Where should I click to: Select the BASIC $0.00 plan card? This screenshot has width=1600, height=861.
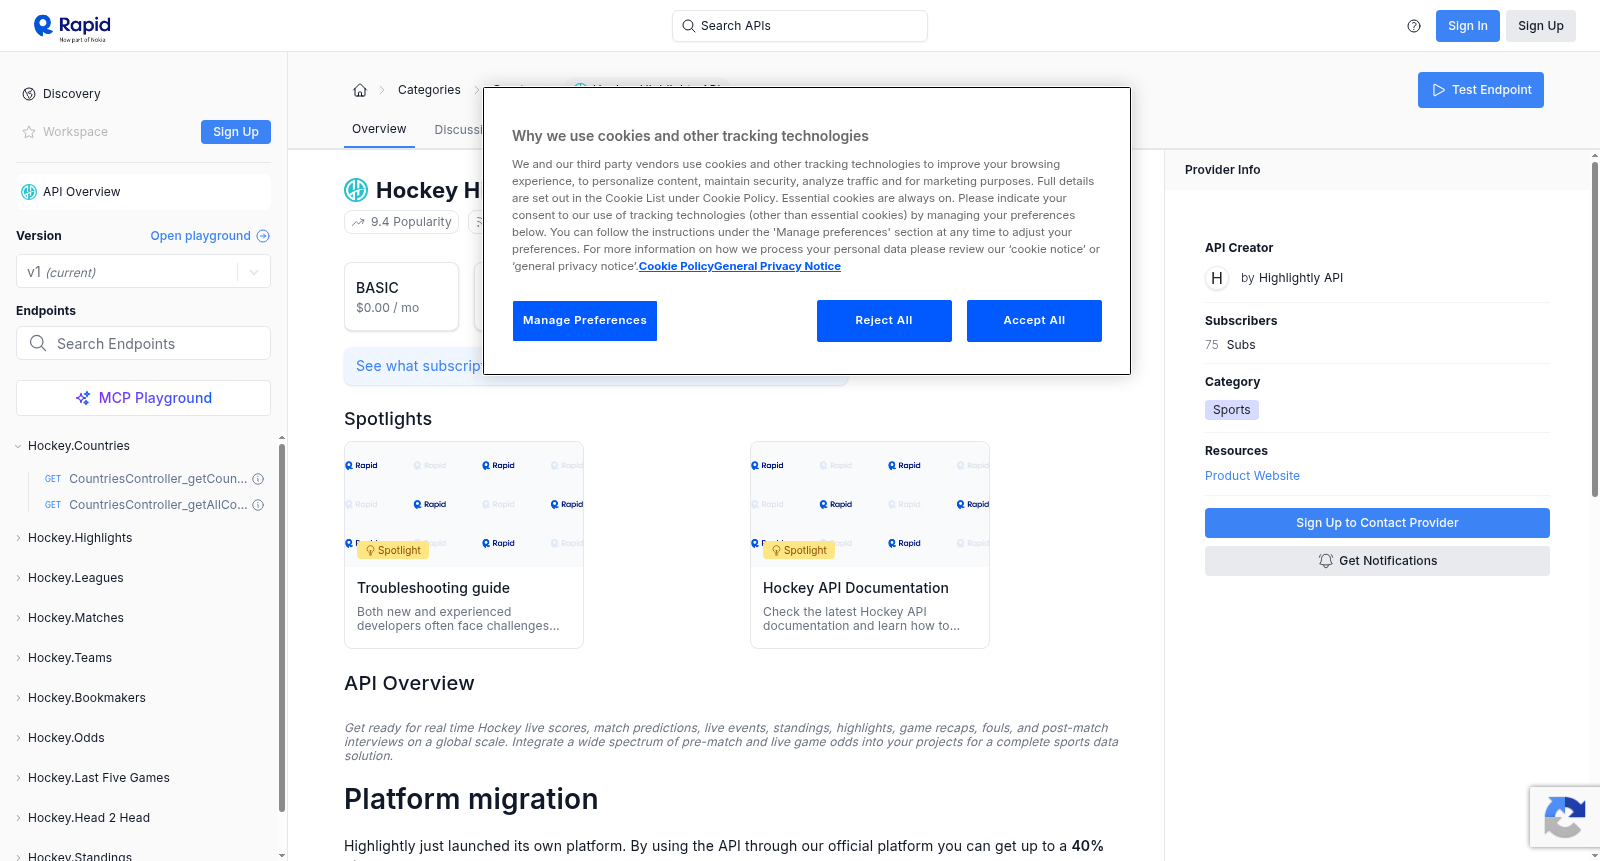[401, 296]
